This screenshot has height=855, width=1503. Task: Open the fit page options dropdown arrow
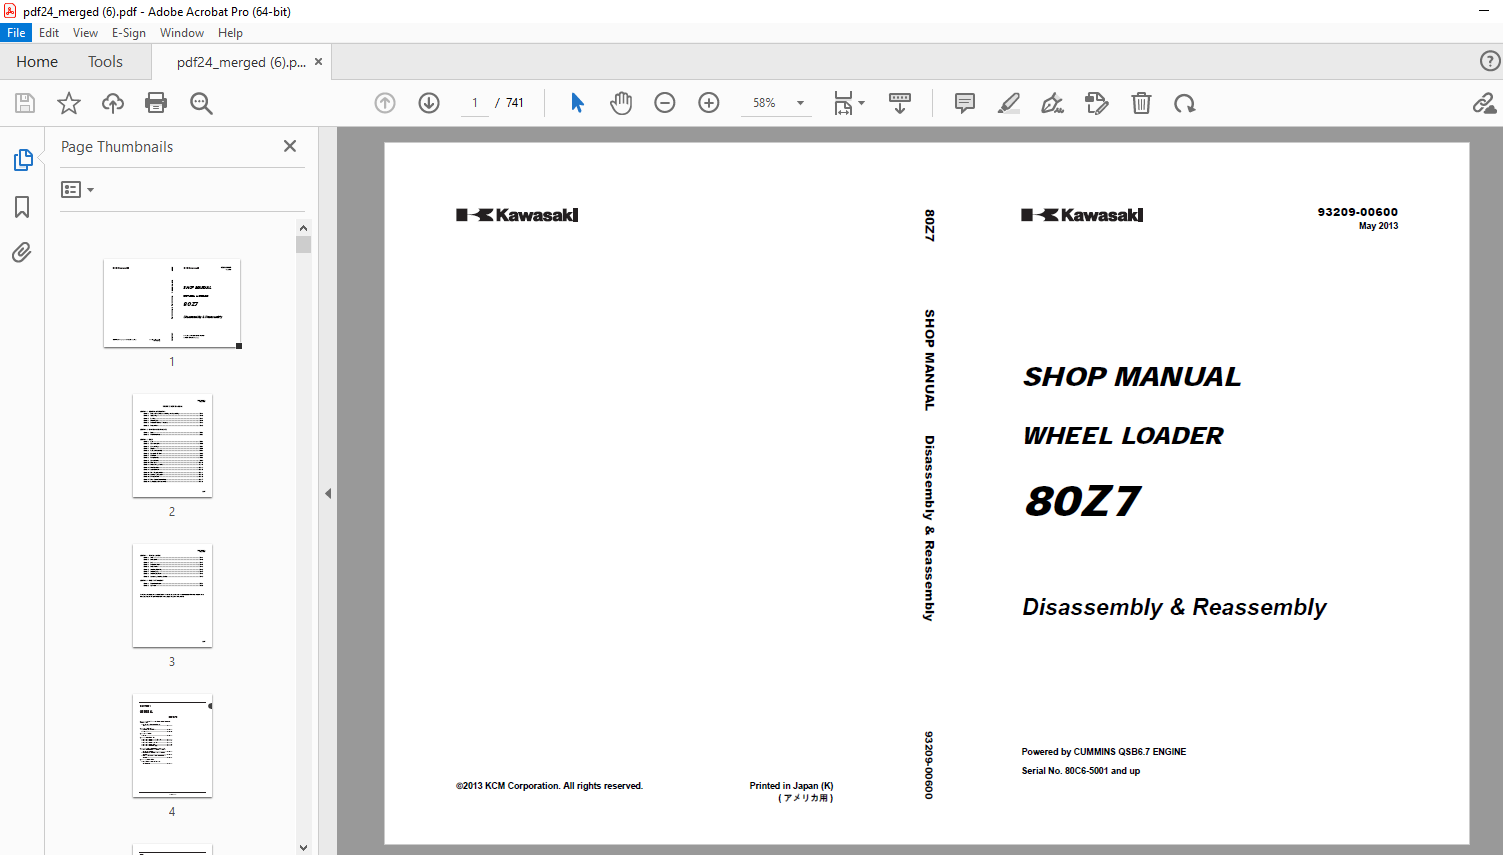pos(861,103)
